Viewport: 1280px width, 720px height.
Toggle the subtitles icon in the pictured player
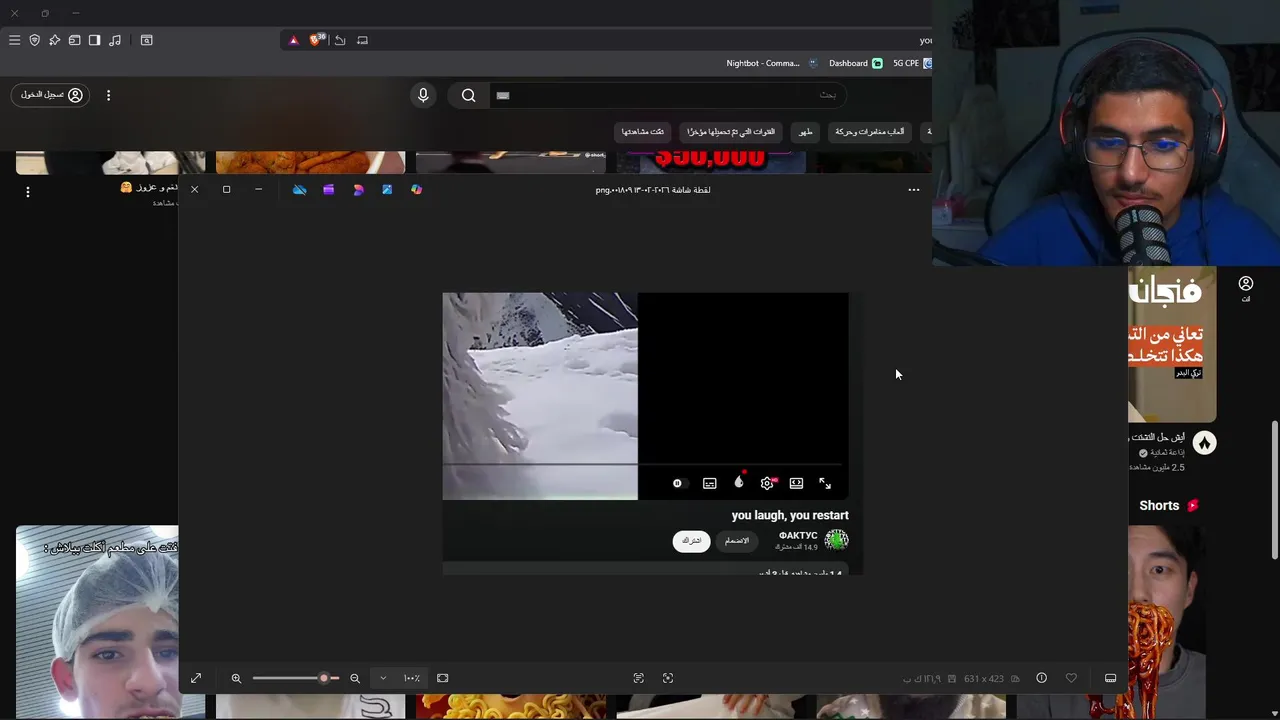tap(709, 483)
